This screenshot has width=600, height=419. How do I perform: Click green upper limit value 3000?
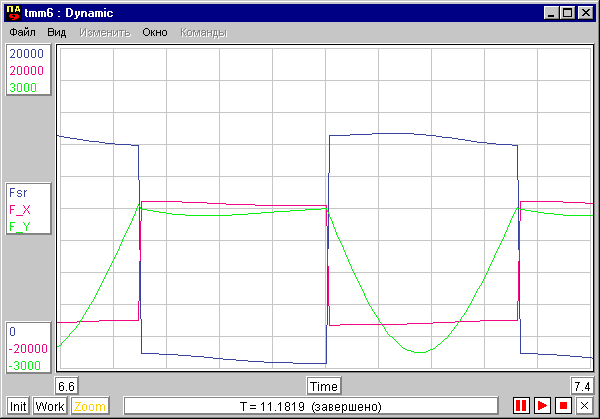(x=23, y=88)
